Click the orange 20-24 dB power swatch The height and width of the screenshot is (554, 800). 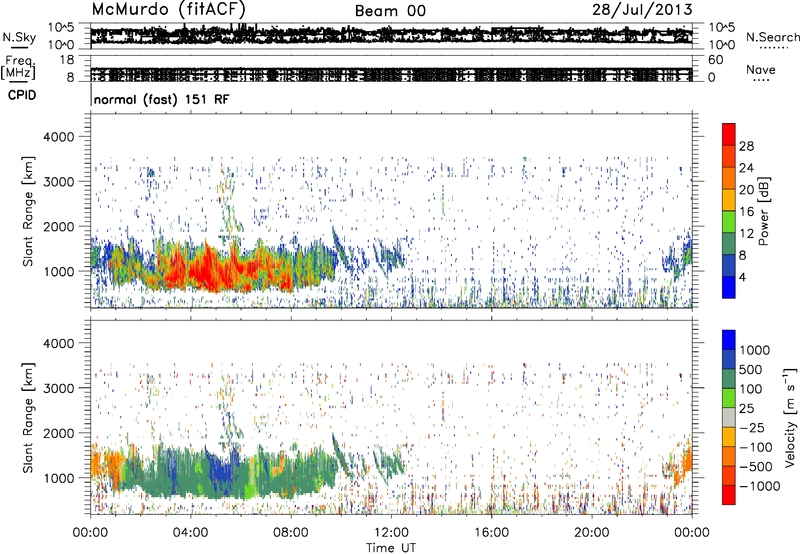pyautogui.click(x=729, y=178)
